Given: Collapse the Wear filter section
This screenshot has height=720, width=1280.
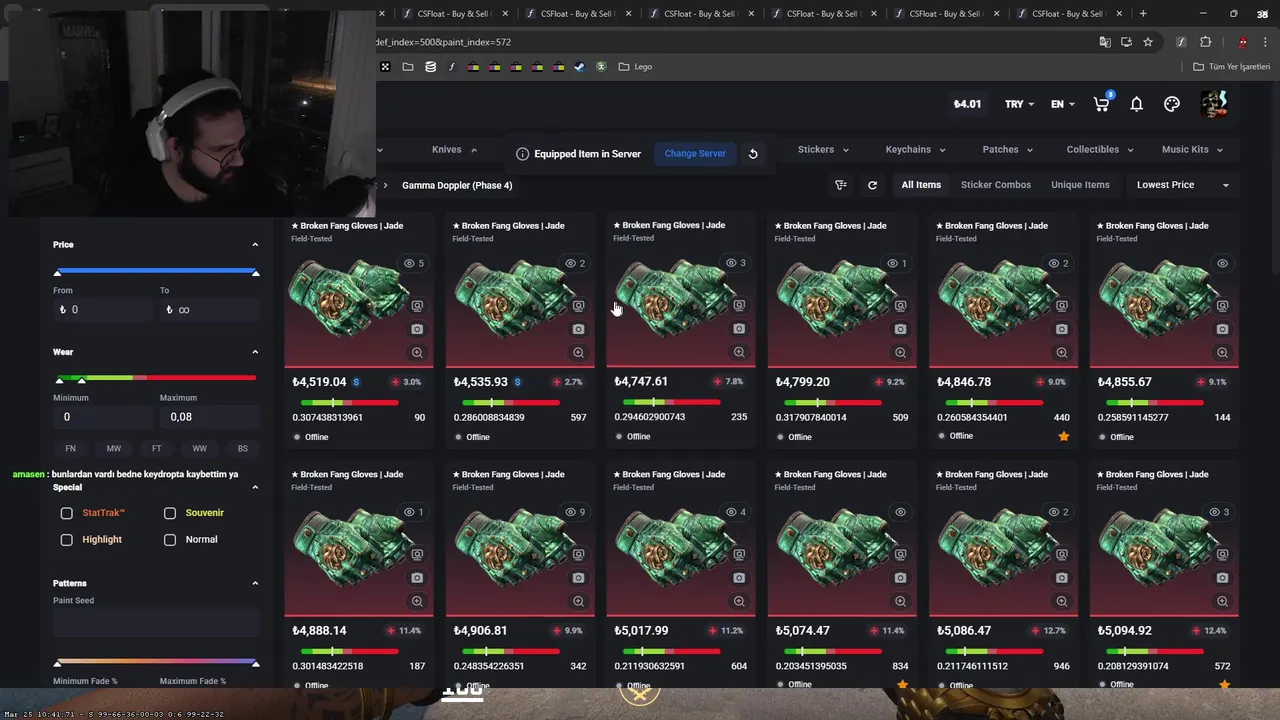Looking at the screenshot, I should pyautogui.click(x=255, y=352).
